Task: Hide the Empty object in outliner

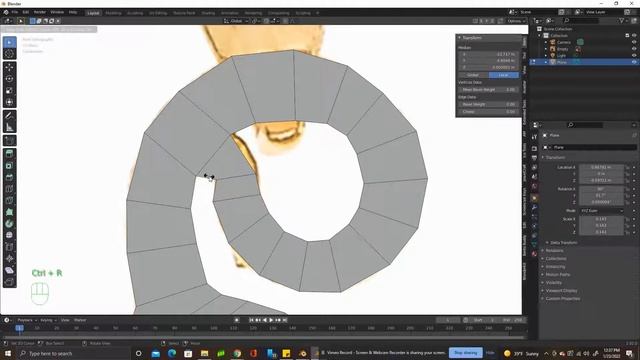Action: (634, 49)
